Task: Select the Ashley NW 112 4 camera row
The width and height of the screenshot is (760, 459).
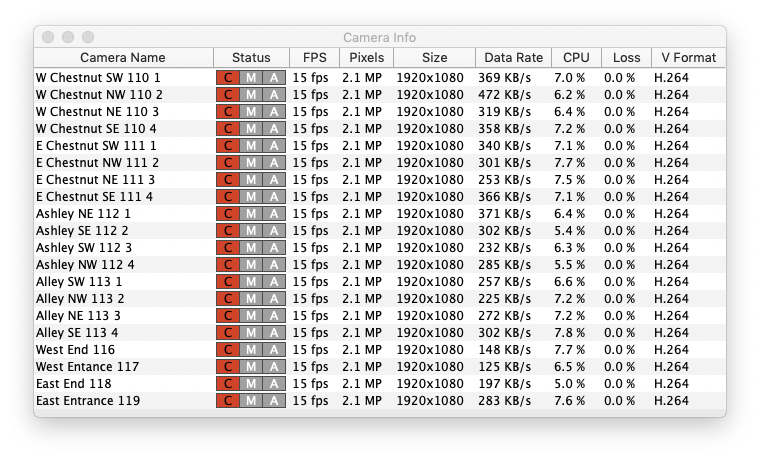Action: (85, 265)
